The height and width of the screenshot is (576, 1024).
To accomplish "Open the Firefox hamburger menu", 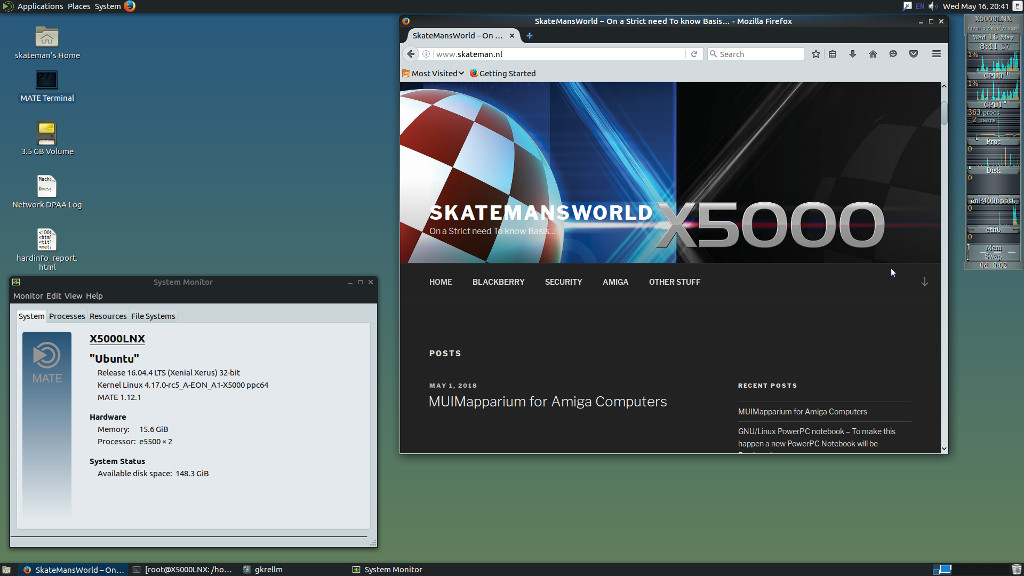I will pyautogui.click(x=936, y=54).
